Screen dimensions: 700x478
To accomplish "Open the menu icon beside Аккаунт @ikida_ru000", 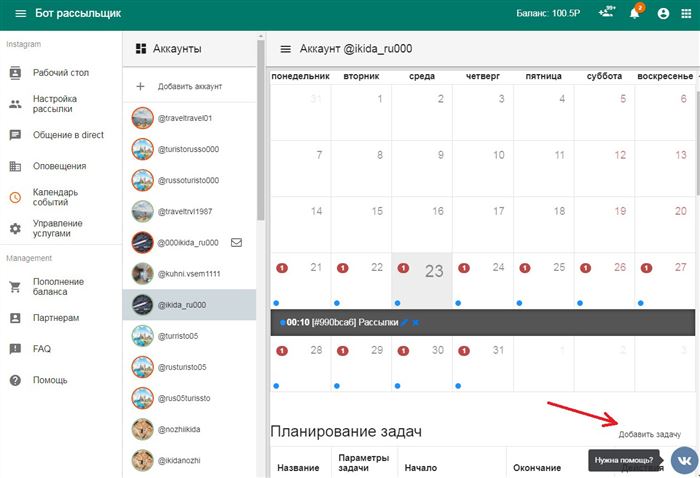I will coord(286,49).
